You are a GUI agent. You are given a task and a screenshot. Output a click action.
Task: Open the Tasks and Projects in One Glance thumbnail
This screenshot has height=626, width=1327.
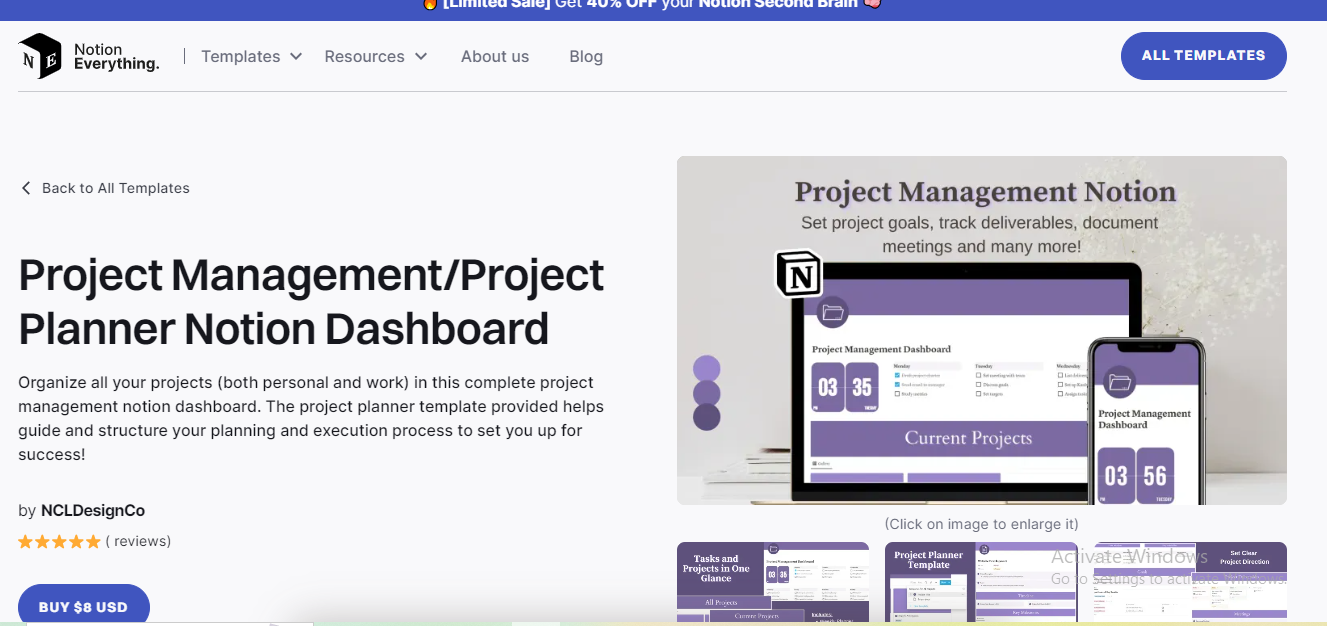(x=773, y=583)
